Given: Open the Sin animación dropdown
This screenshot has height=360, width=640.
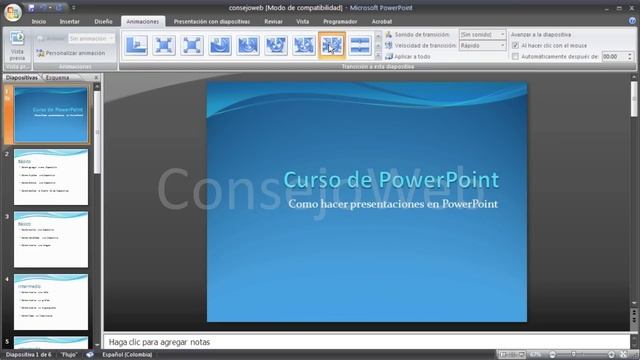Looking at the screenshot, I should [91, 38].
